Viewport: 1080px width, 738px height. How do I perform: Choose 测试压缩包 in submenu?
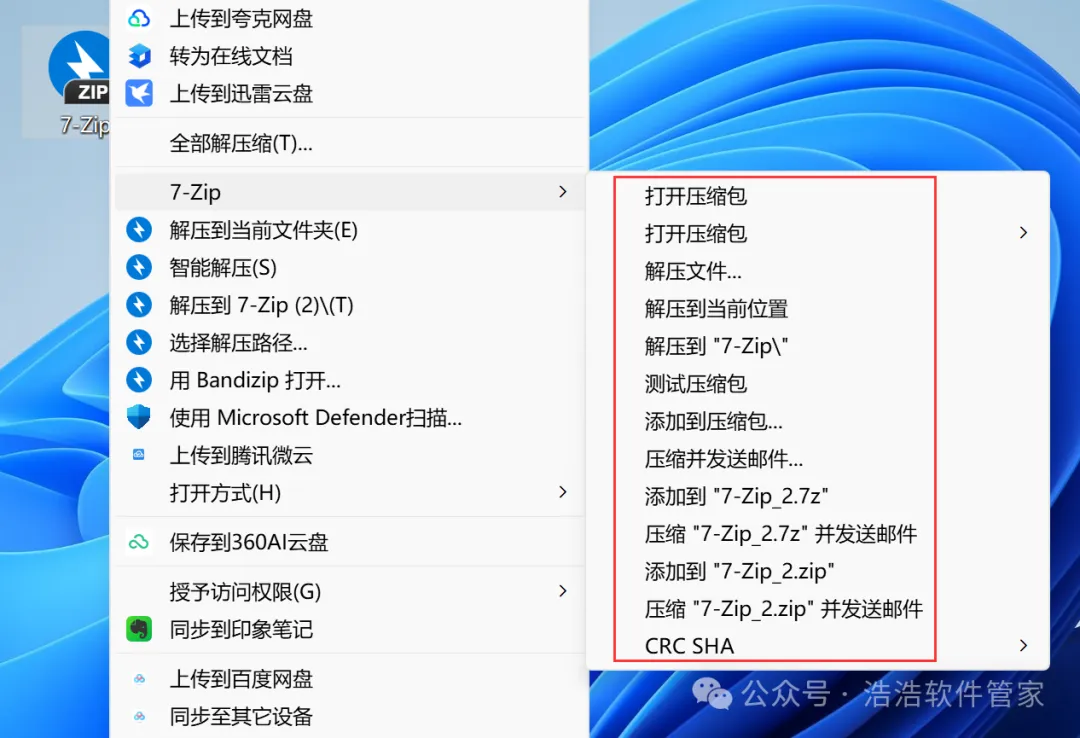click(x=818, y=383)
